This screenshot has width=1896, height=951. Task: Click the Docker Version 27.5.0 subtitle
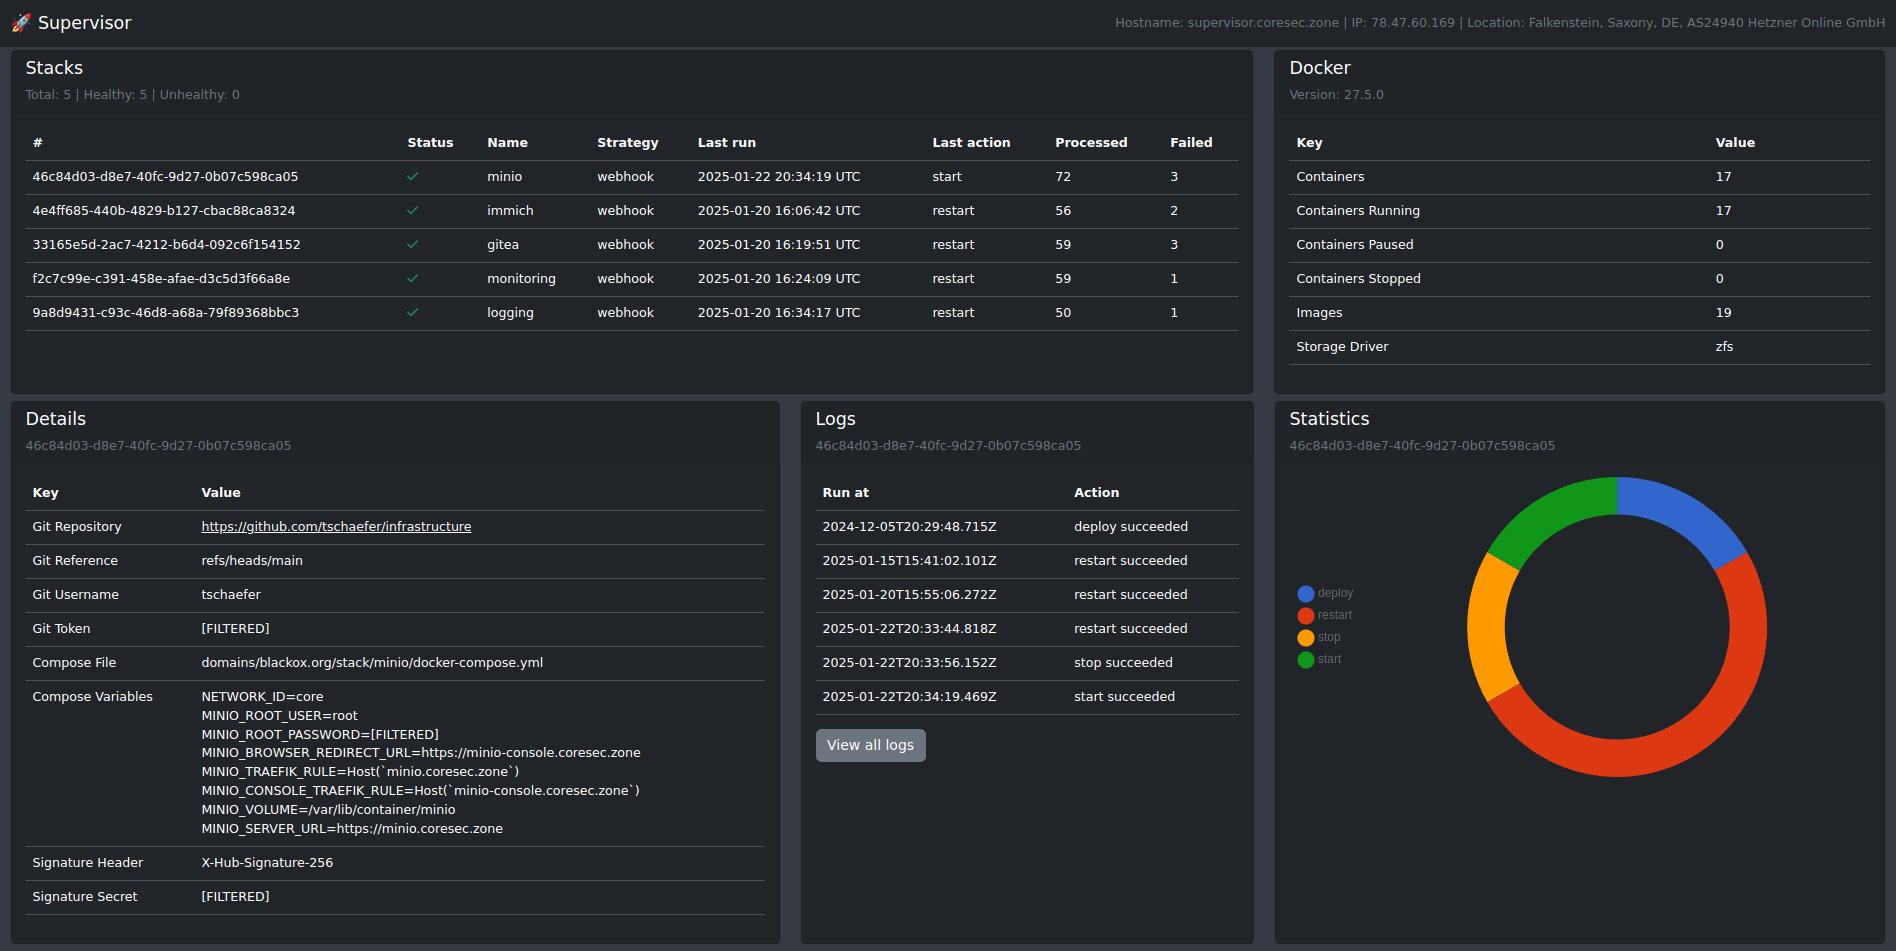tap(1336, 95)
